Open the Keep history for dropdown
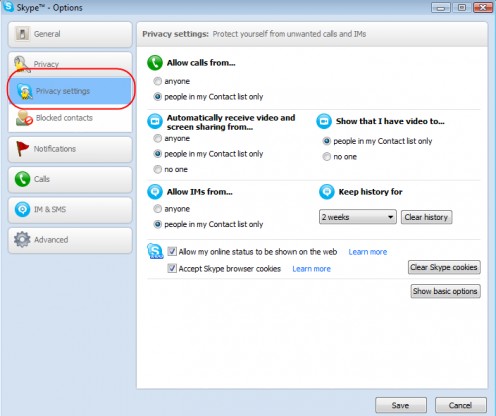This screenshot has width=496, height=416. tap(358, 217)
